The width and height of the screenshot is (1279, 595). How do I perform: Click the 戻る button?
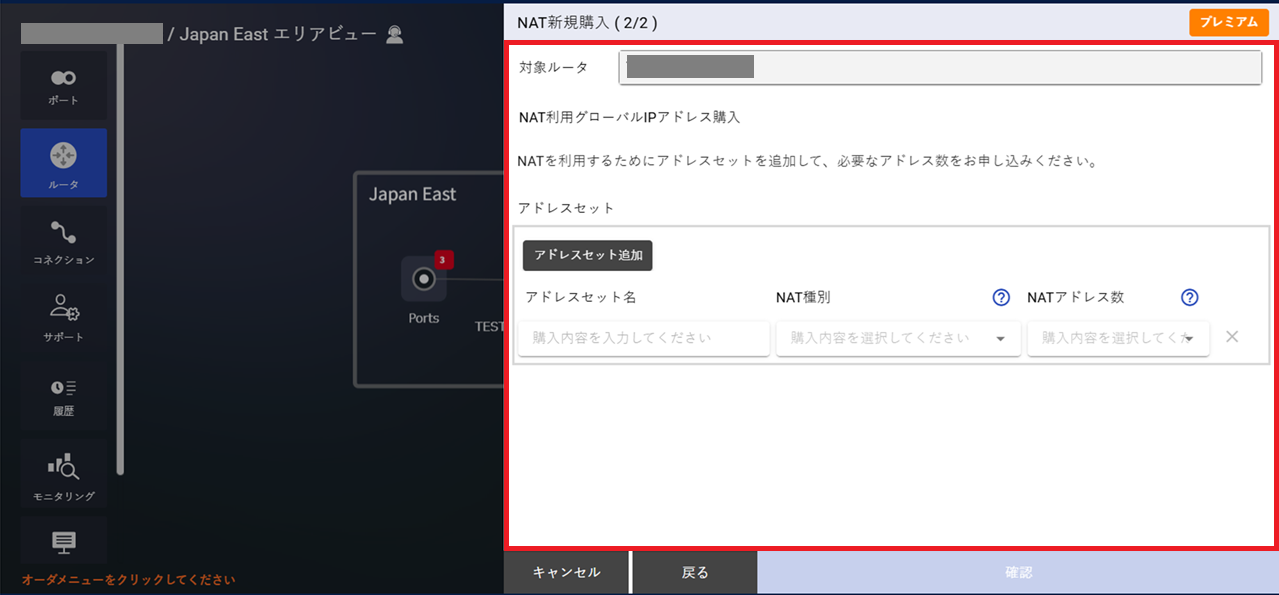tap(695, 572)
